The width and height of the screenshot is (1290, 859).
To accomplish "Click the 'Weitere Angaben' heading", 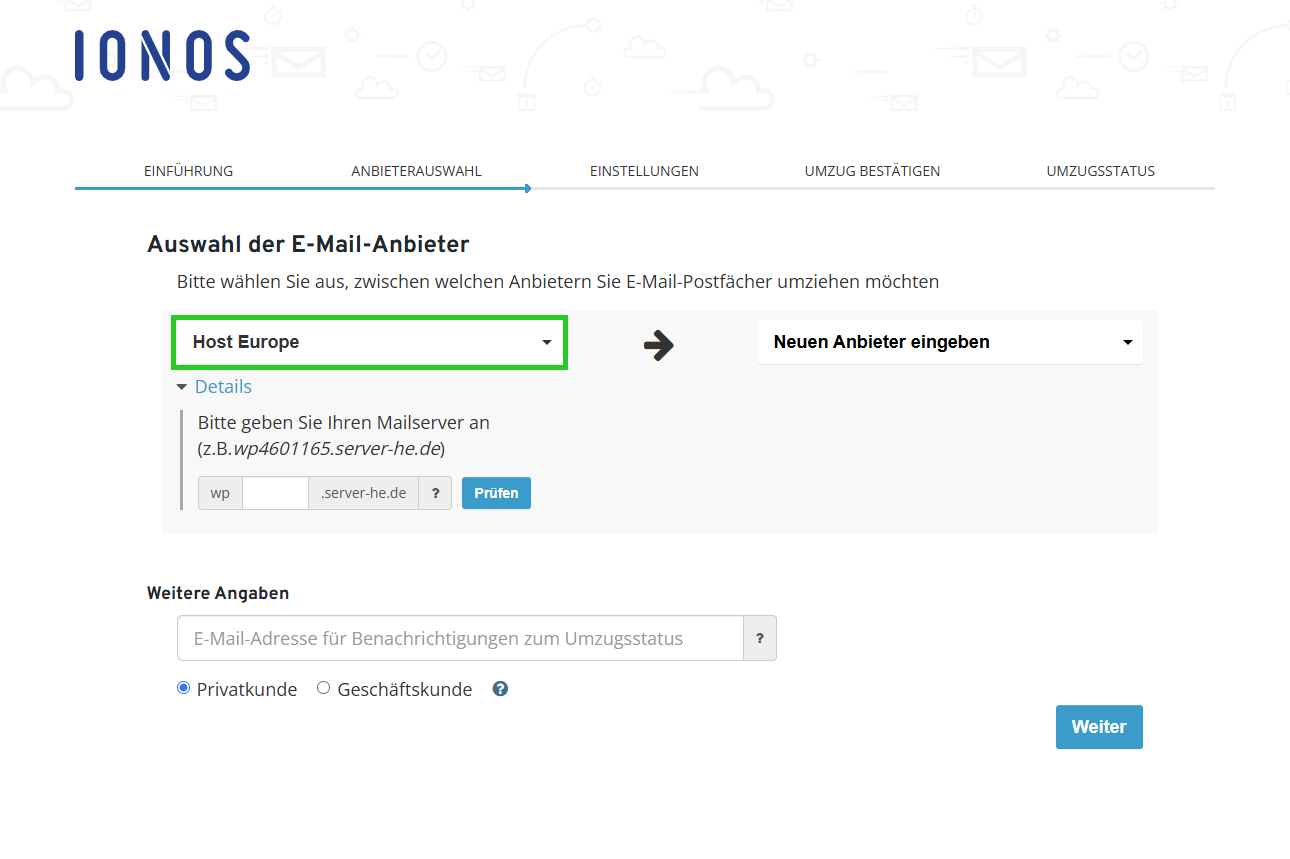I will pos(218,593).
